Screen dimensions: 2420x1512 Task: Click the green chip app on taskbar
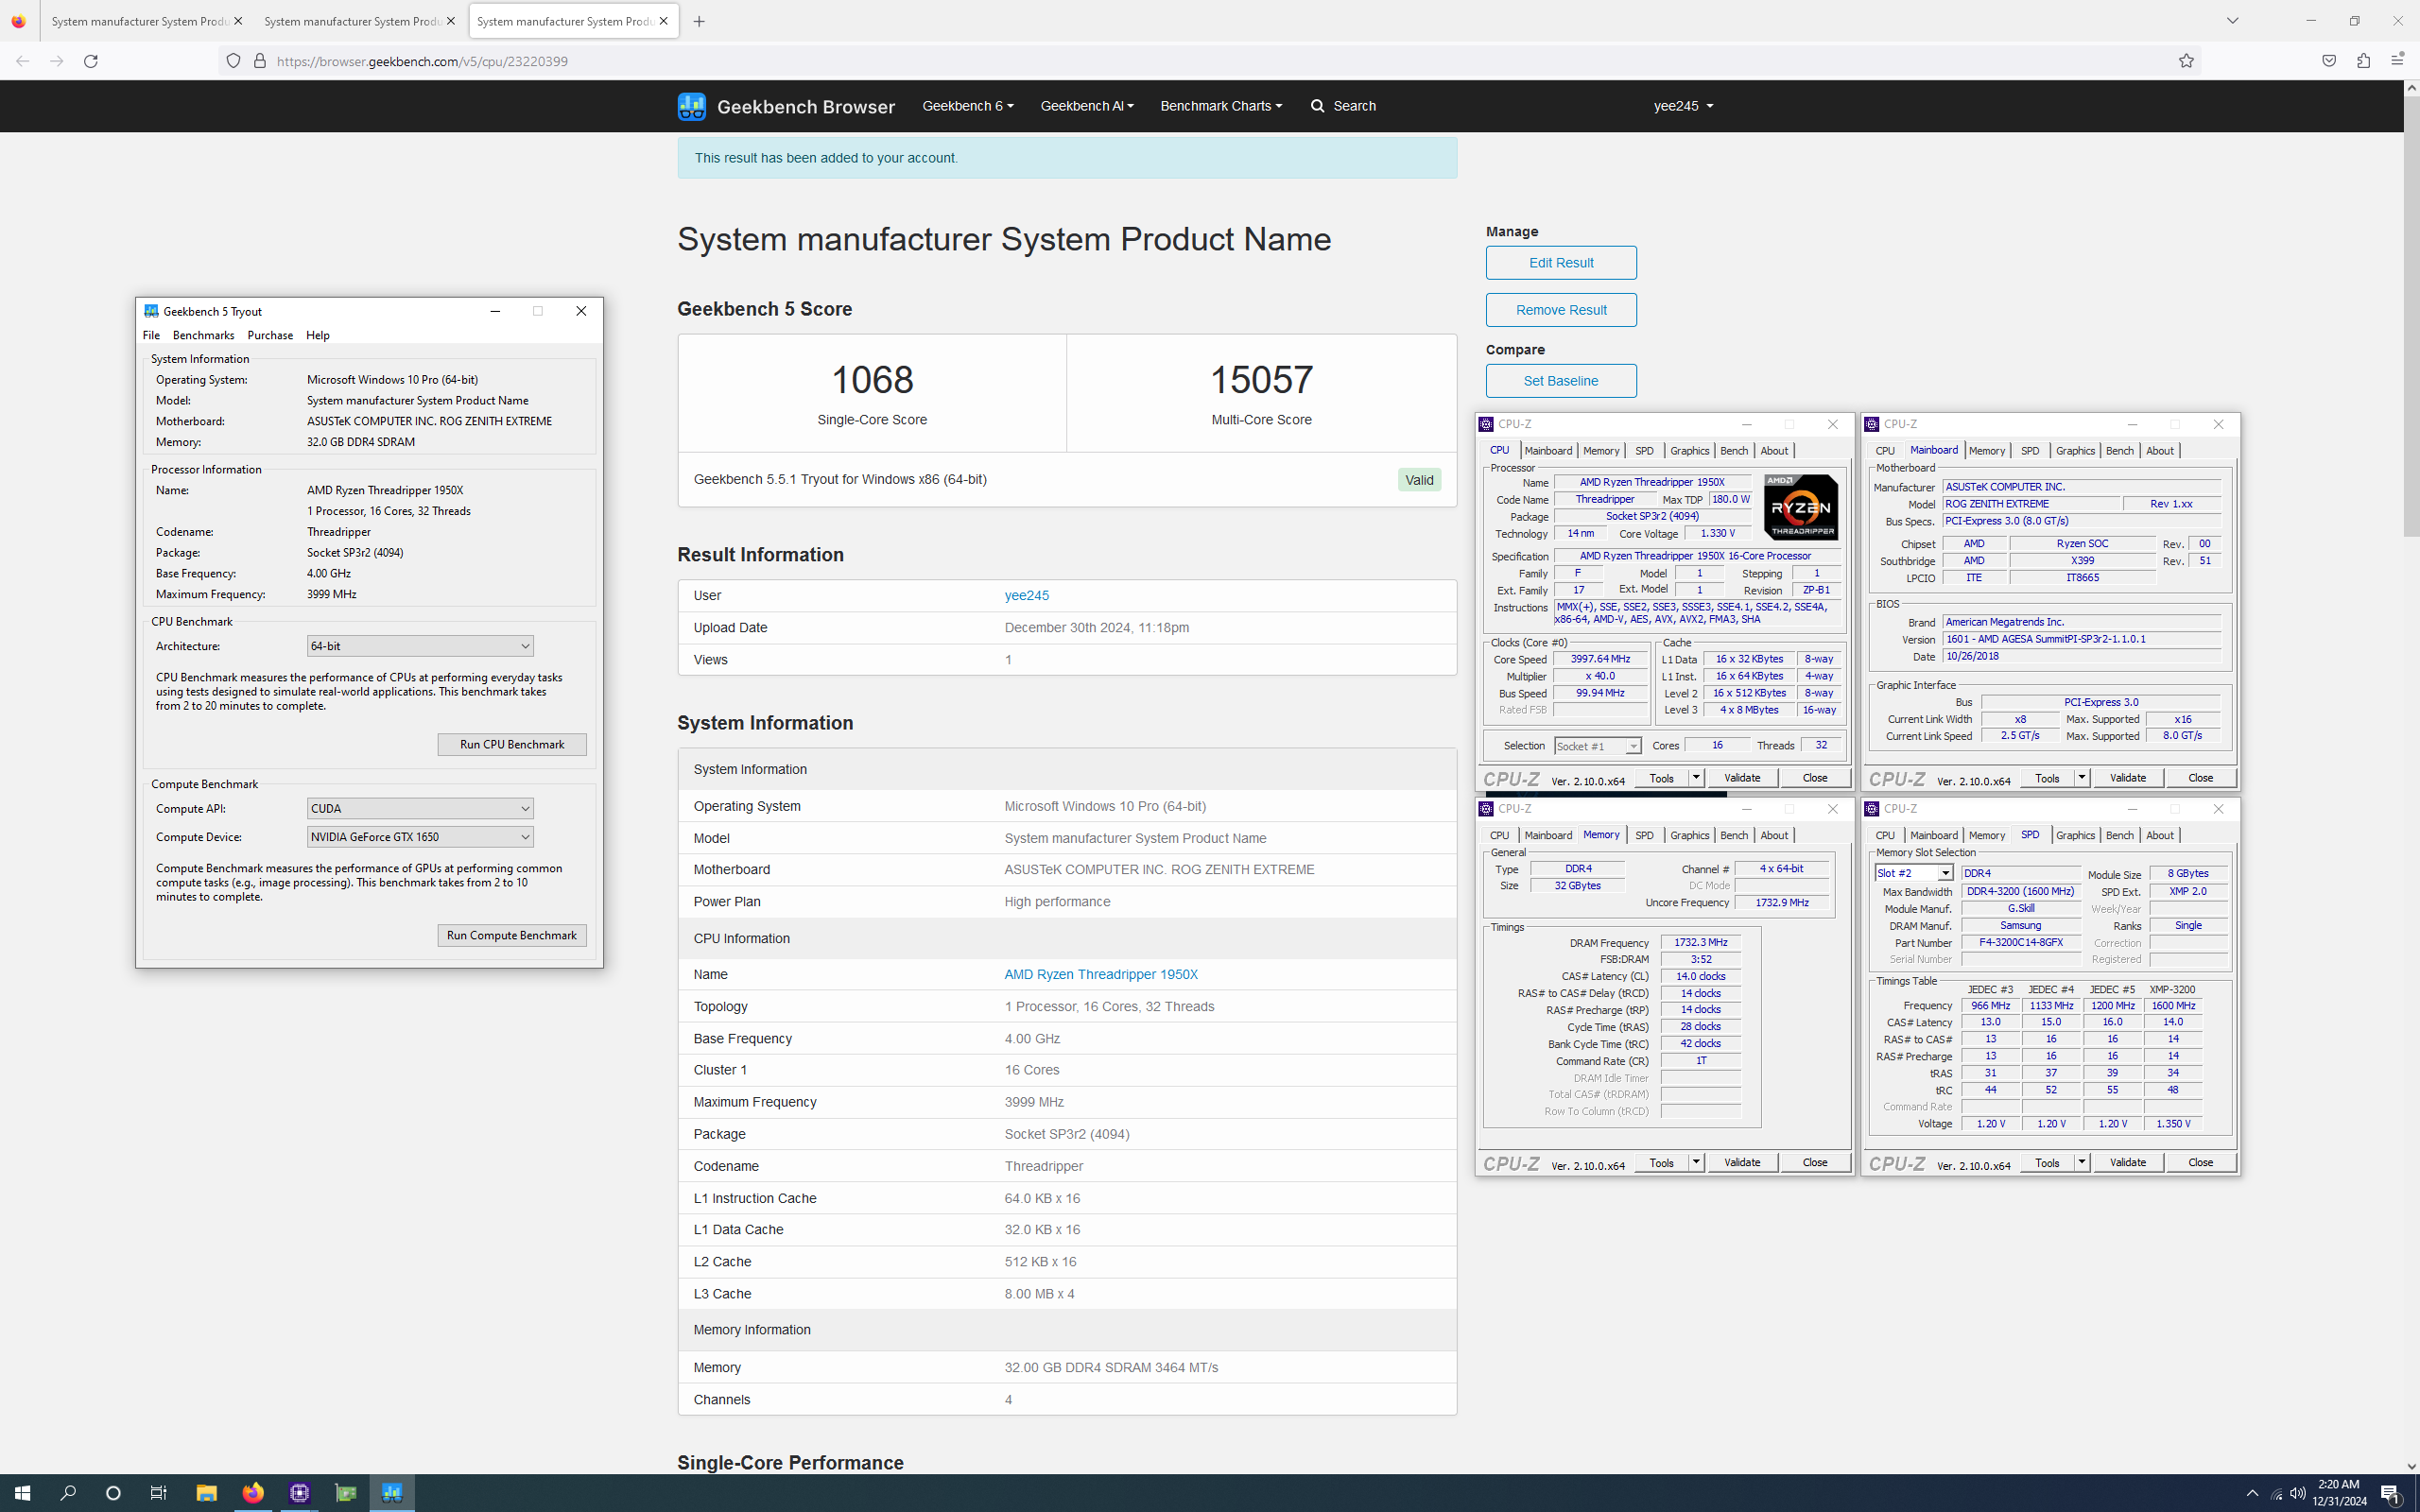point(346,1493)
